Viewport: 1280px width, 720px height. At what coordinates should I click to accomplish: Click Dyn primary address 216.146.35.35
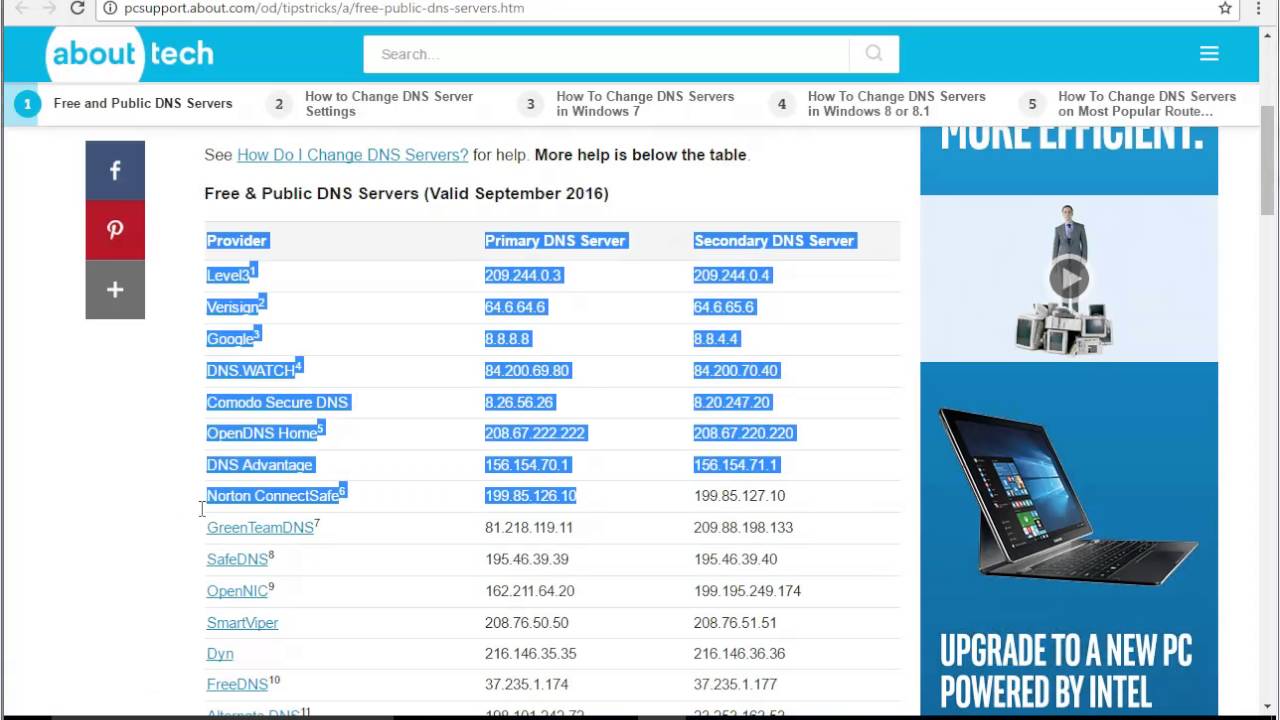click(x=530, y=654)
